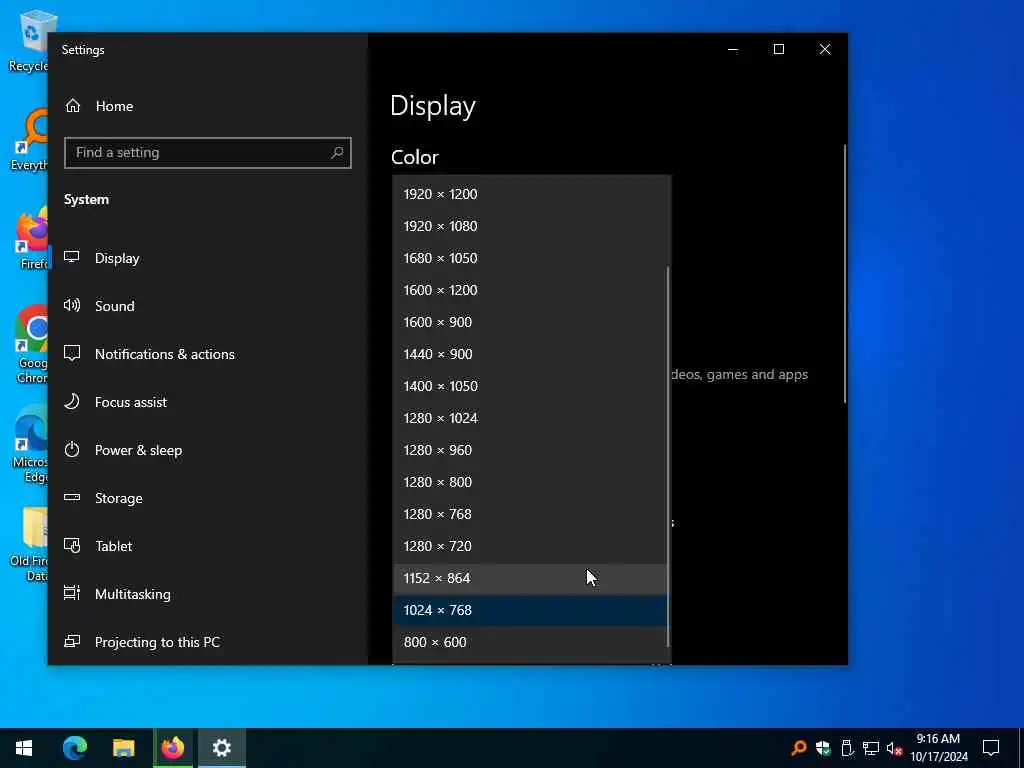Click the search magnifier icon in search box
The height and width of the screenshot is (768, 1024).
coord(337,153)
